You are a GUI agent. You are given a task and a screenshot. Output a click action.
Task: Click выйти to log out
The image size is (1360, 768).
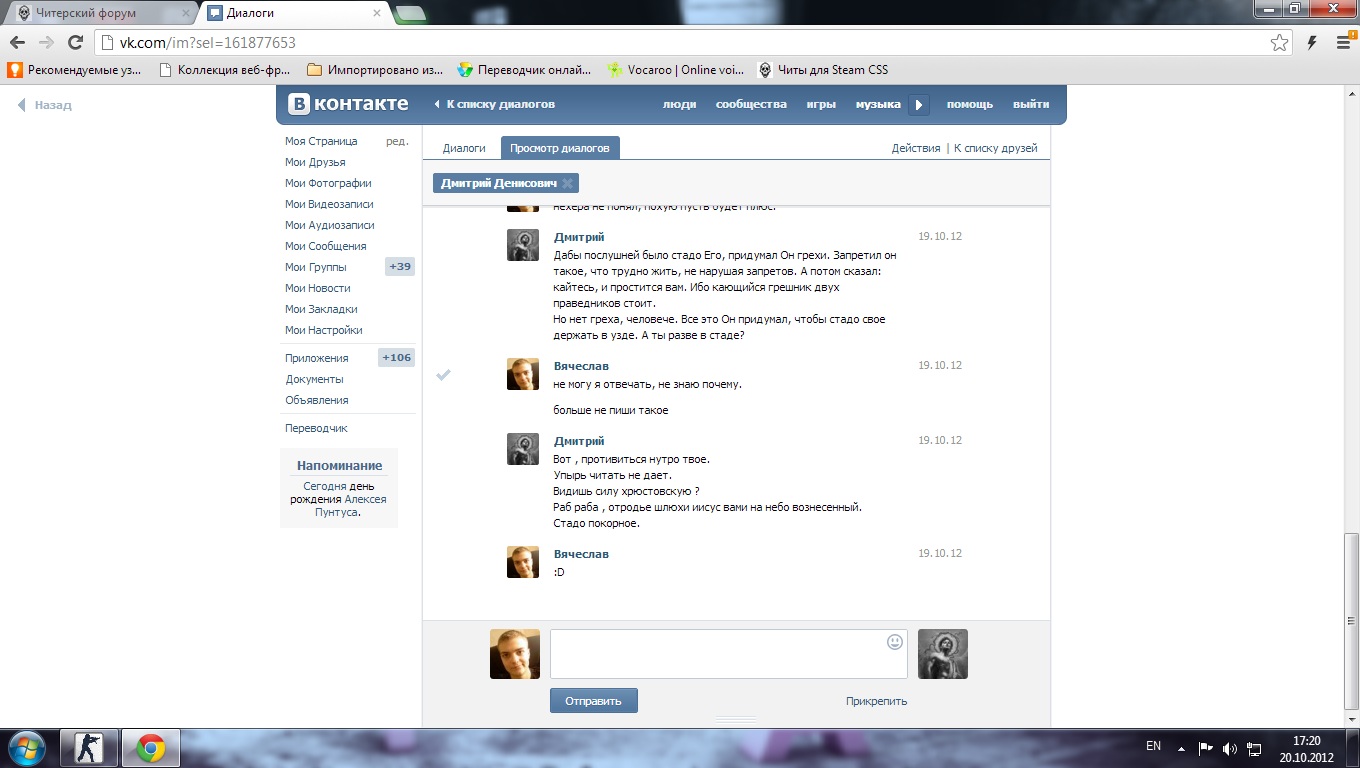pos(1031,104)
